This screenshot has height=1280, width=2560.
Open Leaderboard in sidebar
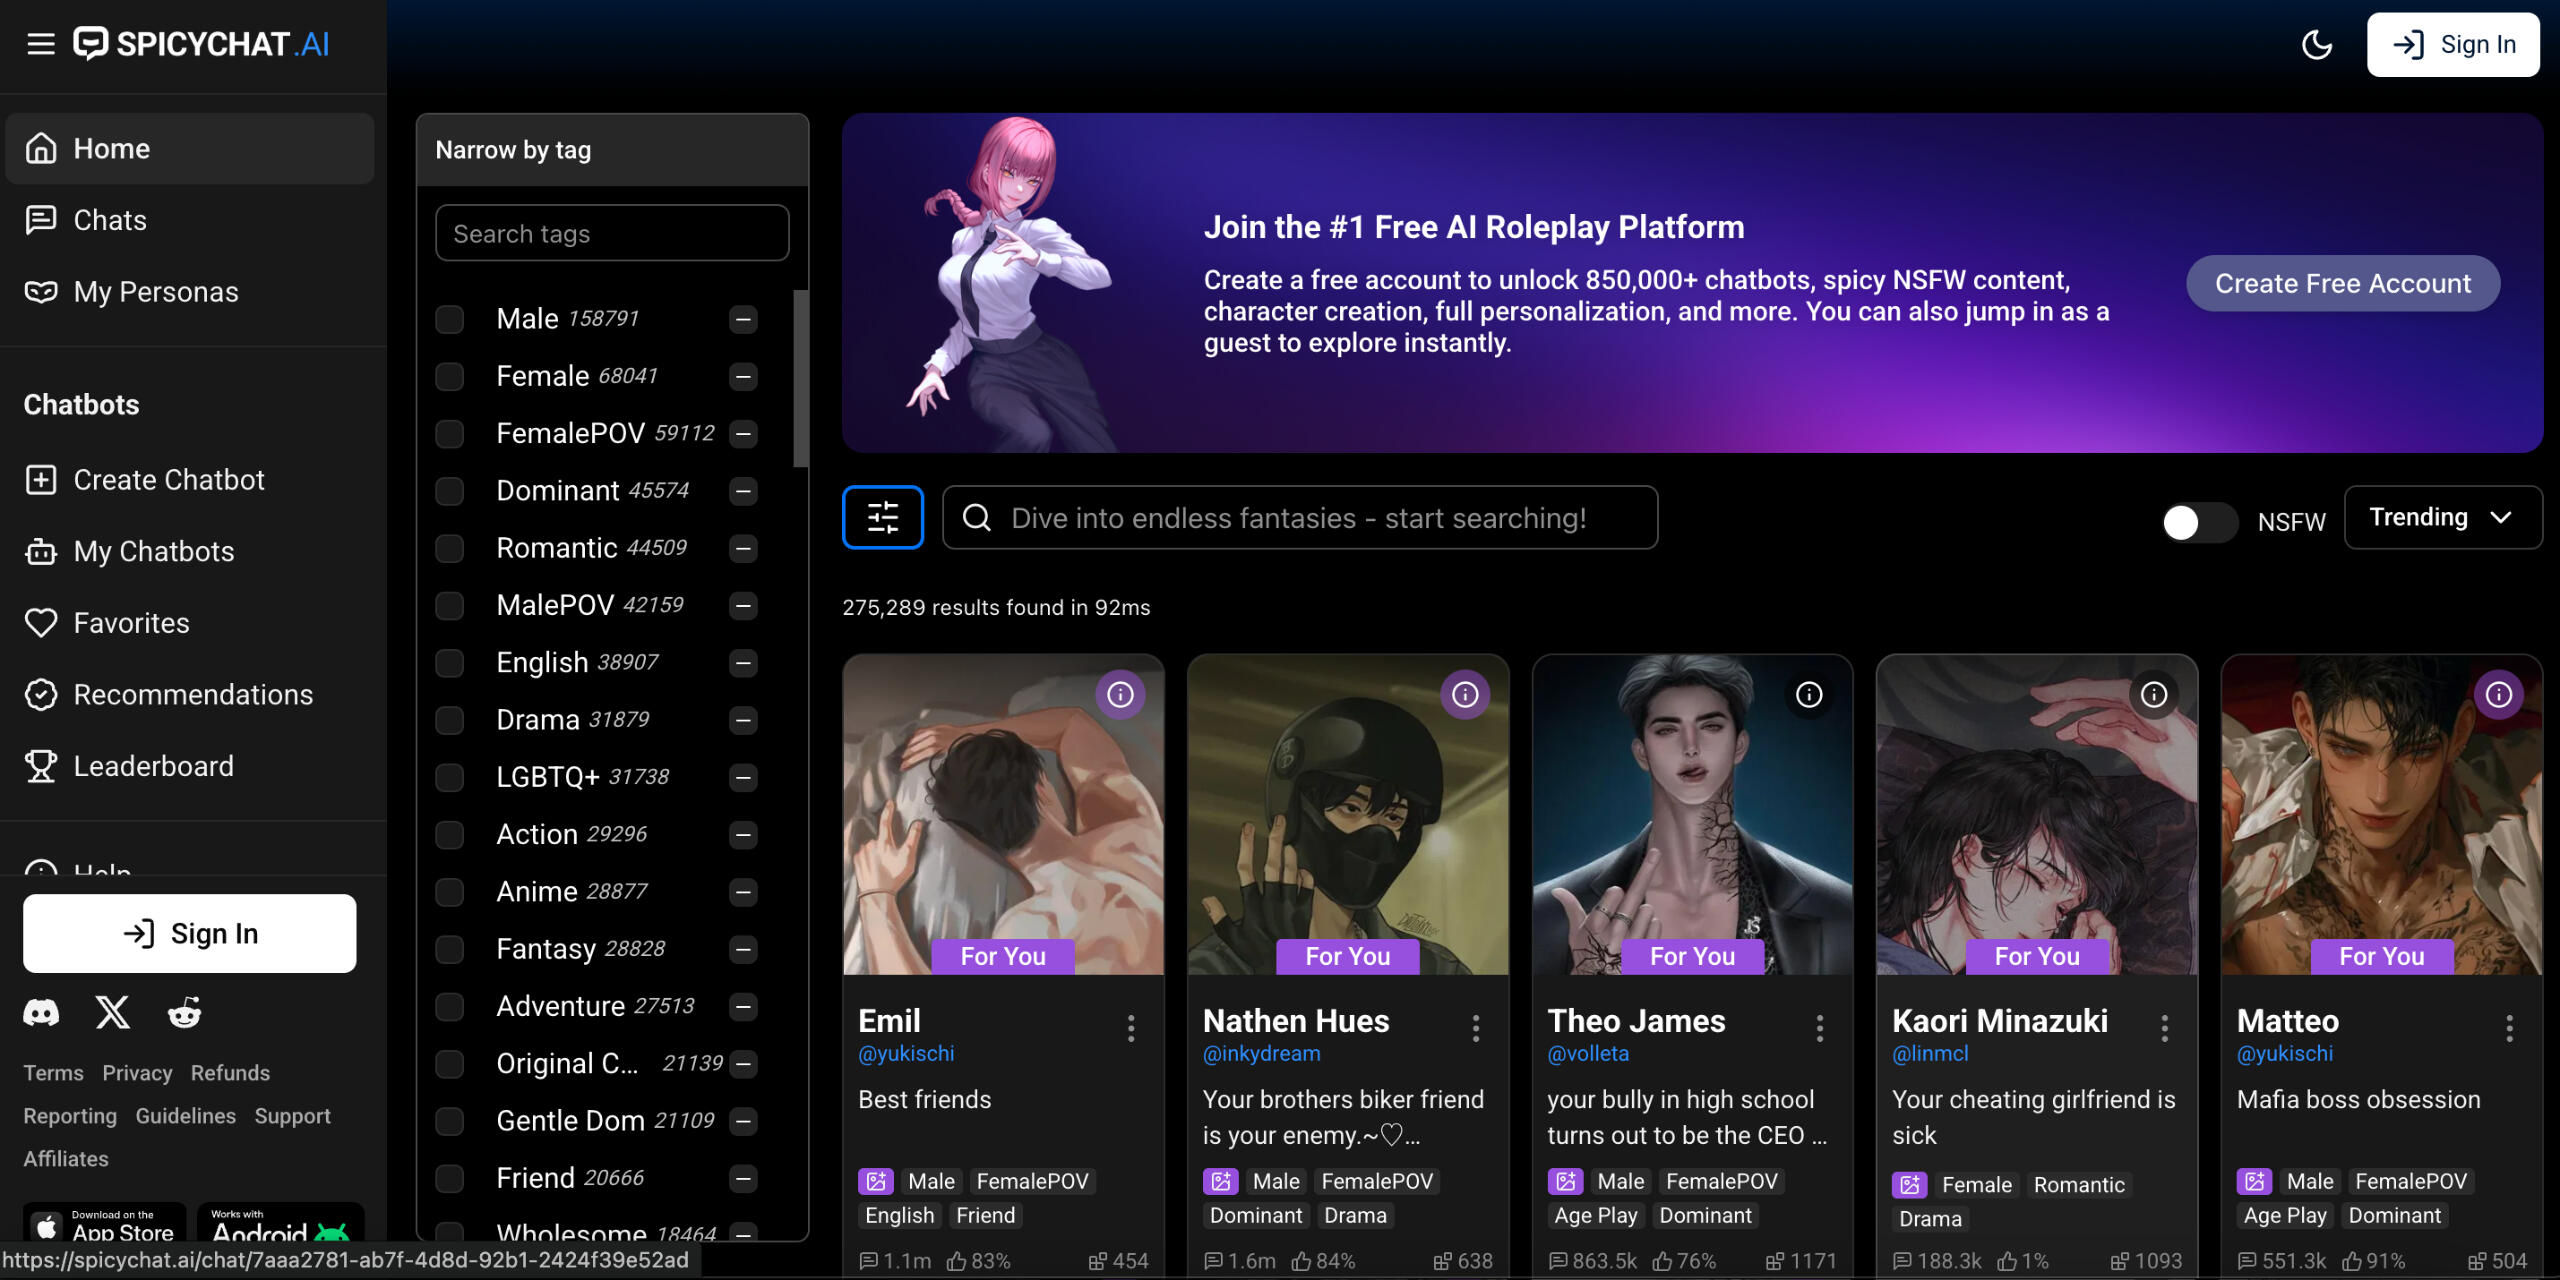point(153,766)
